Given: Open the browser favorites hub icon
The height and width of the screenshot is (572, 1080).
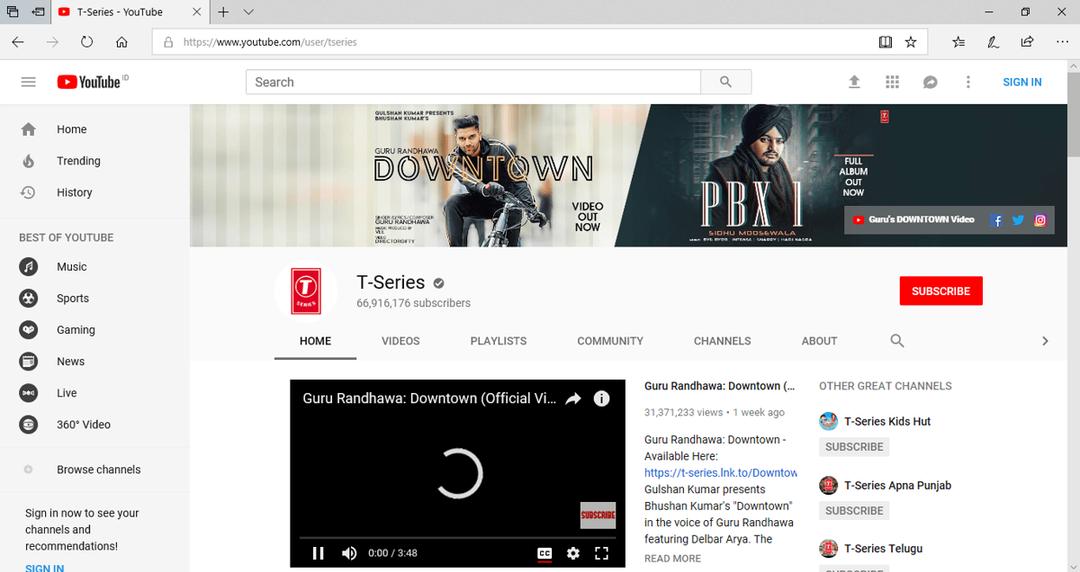Looking at the screenshot, I should pyautogui.click(x=958, y=42).
